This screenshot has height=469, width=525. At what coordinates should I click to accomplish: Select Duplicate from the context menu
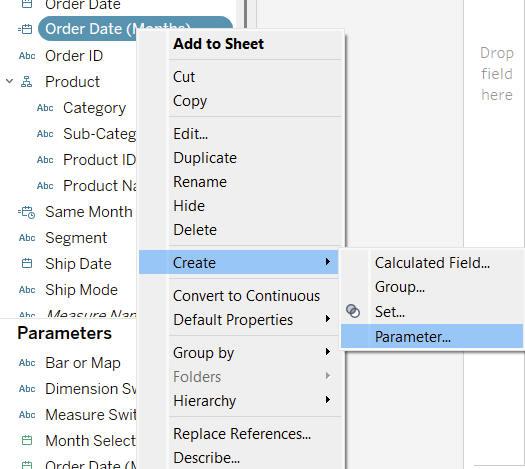(x=205, y=158)
